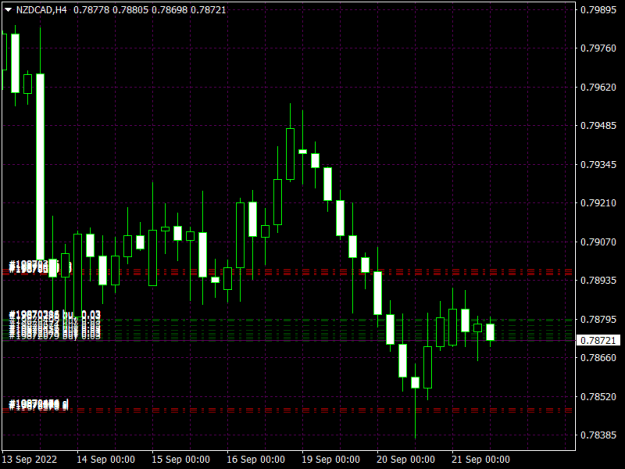The height and width of the screenshot is (469, 625).
Task: Click the triangle arrow beside NZDCAD,H4
Action: (x=8, y=10)
